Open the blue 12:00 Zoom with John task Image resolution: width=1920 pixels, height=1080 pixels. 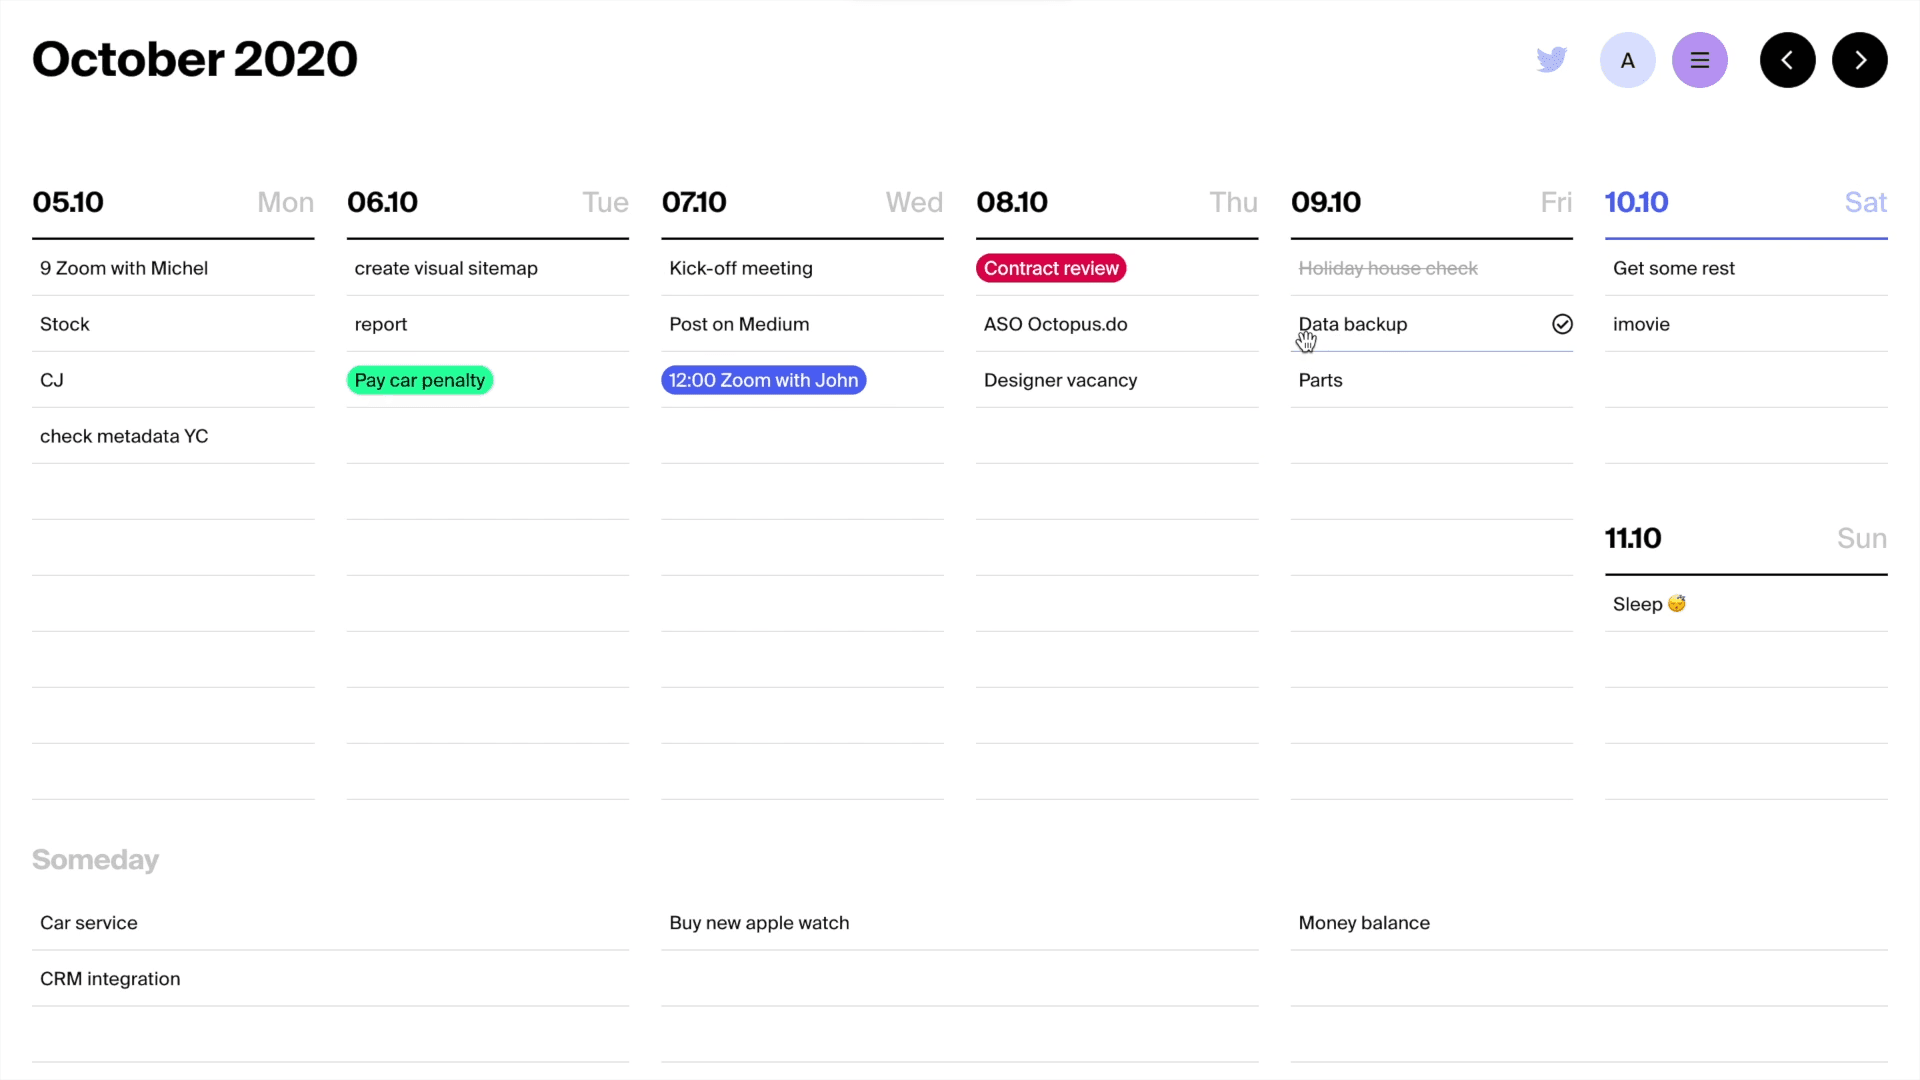click(x=763, y=380)
